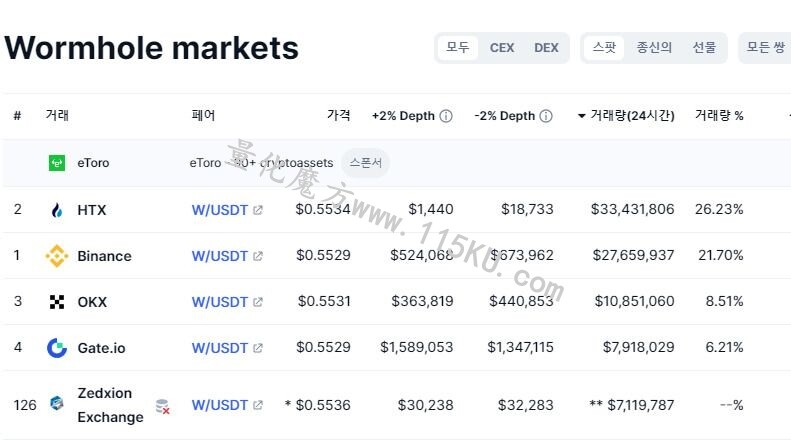Image resolution: width=791 pixels, height=440 pixels.
Task: Click the OKX exchange logo
Action: [57, 302]
